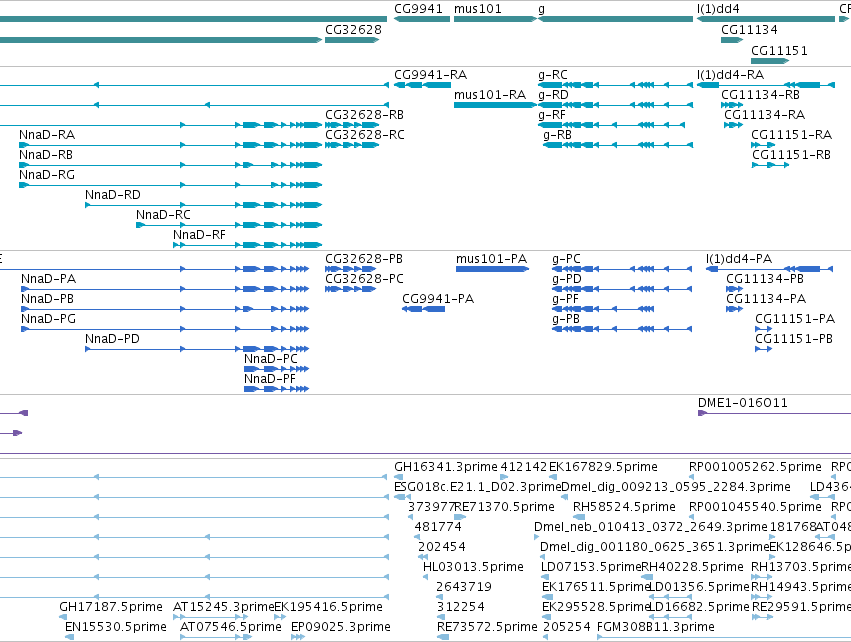The height and width of the screenshot is (642, 851).
Task: Select EST GH16341.3prime
Action: click(x=446, y=467)
